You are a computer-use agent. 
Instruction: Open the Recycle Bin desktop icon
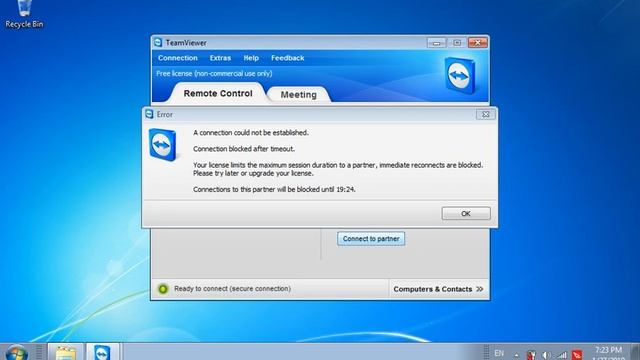(x=24, y=15)
